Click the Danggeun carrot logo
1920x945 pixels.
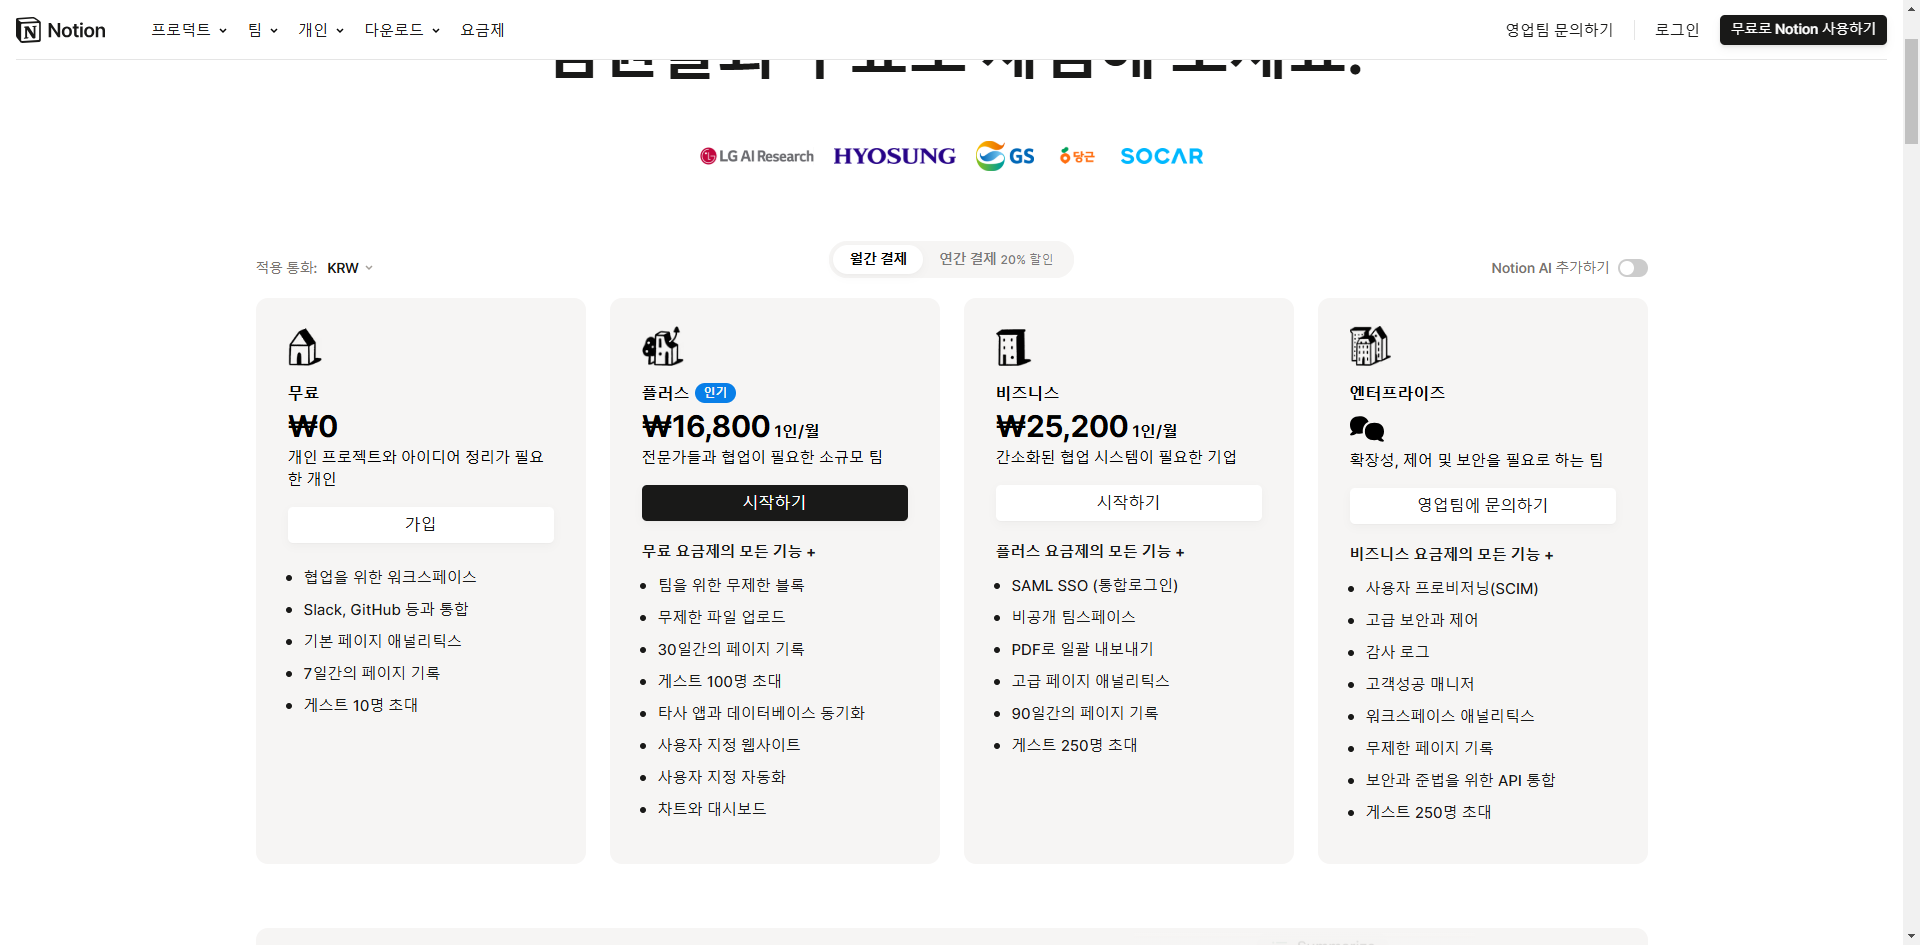pyautogui.click(x=1077, y=156)
